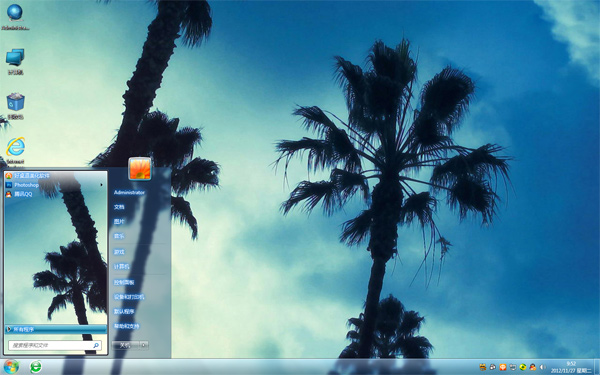This screenshot has height=375, width=600.
Task: Open 文档 in Start menu
Action: pos(119,207)
